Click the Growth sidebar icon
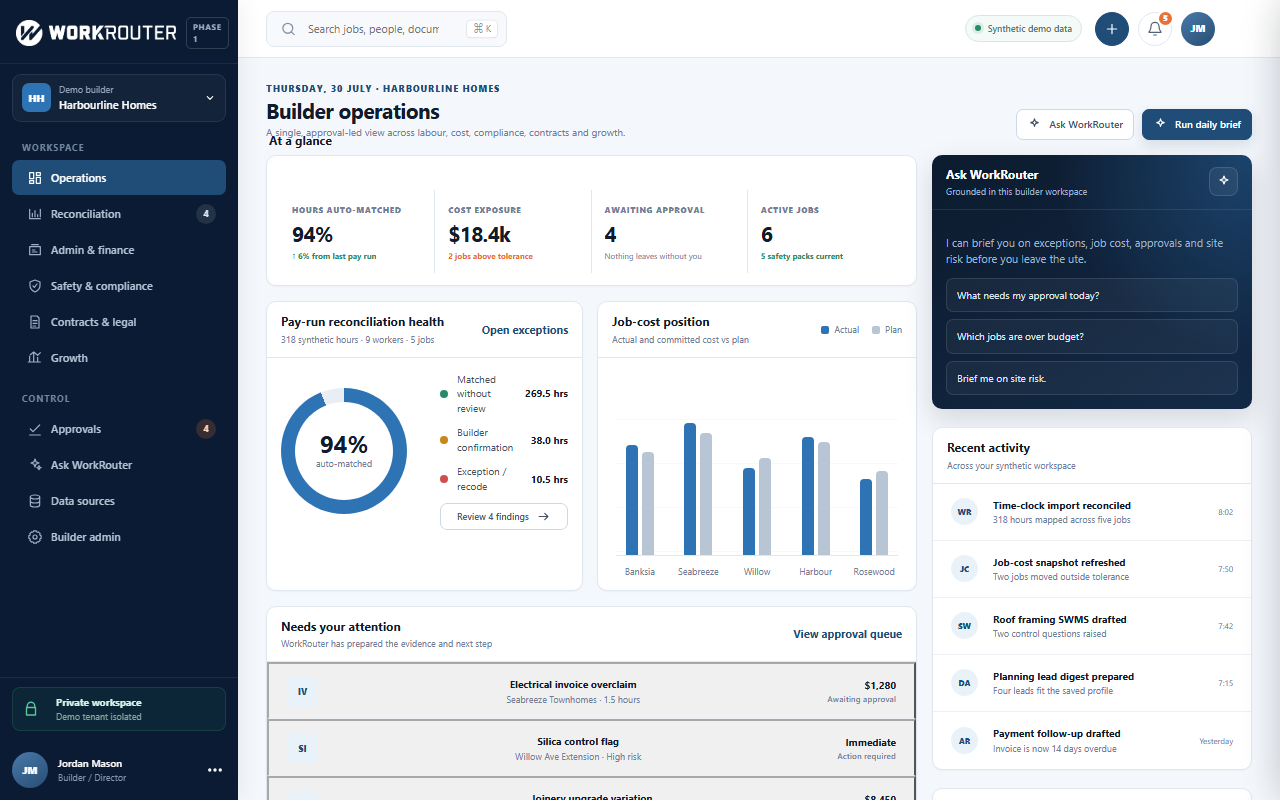This screenshot has width=1280, height=800. (x=35, y=358)
